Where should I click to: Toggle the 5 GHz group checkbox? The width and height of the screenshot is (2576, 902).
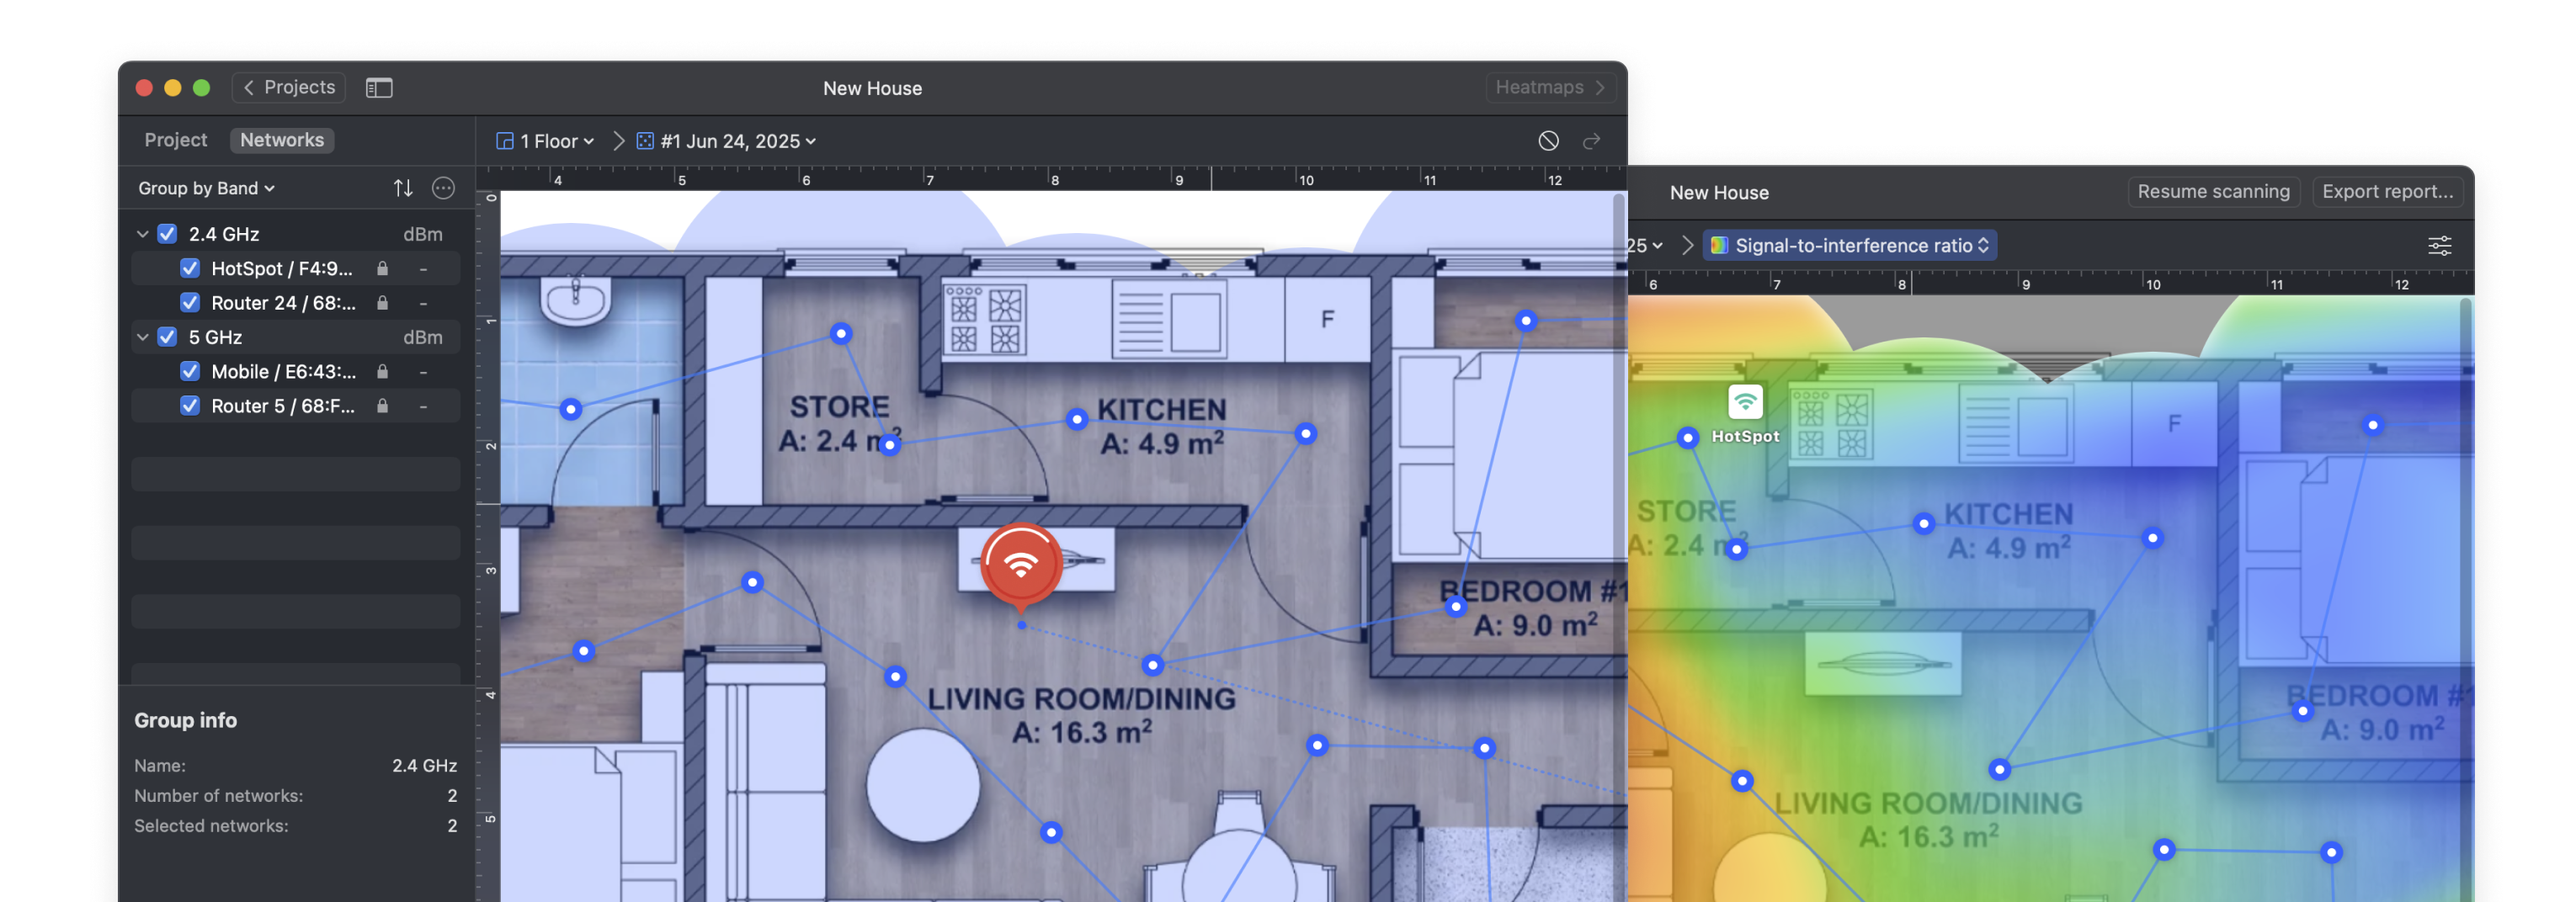pos(167,337)
